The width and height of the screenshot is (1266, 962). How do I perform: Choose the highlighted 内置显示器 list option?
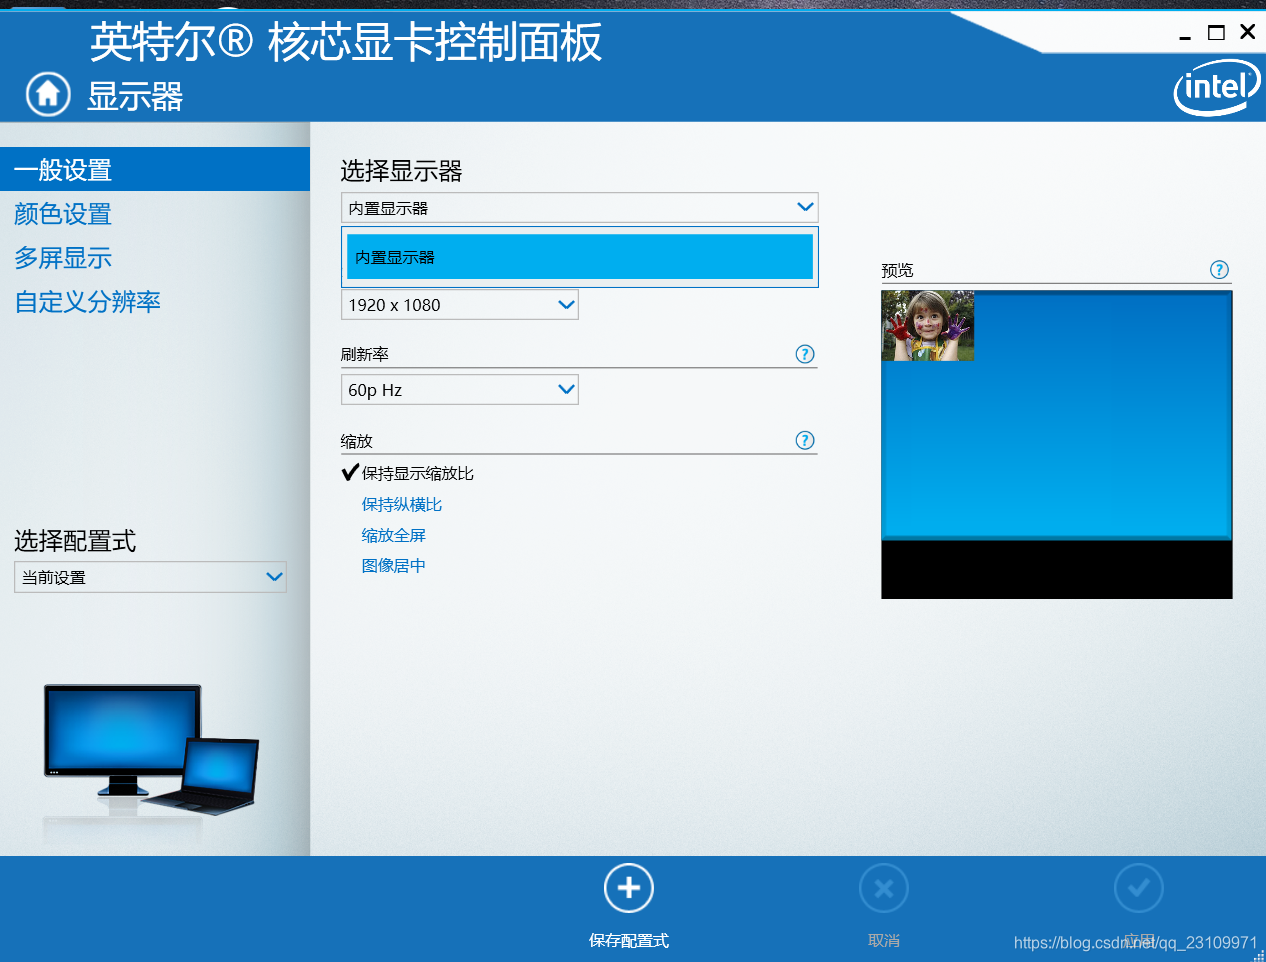click(580, 257)
